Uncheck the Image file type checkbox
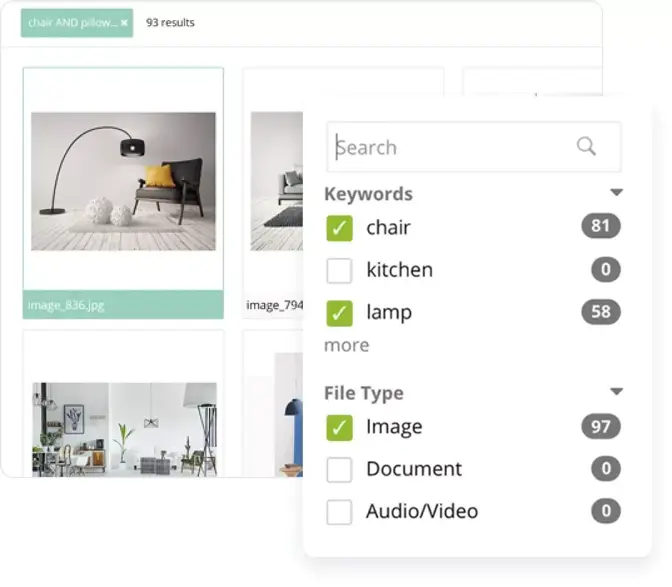 click(x=340, y=427)
